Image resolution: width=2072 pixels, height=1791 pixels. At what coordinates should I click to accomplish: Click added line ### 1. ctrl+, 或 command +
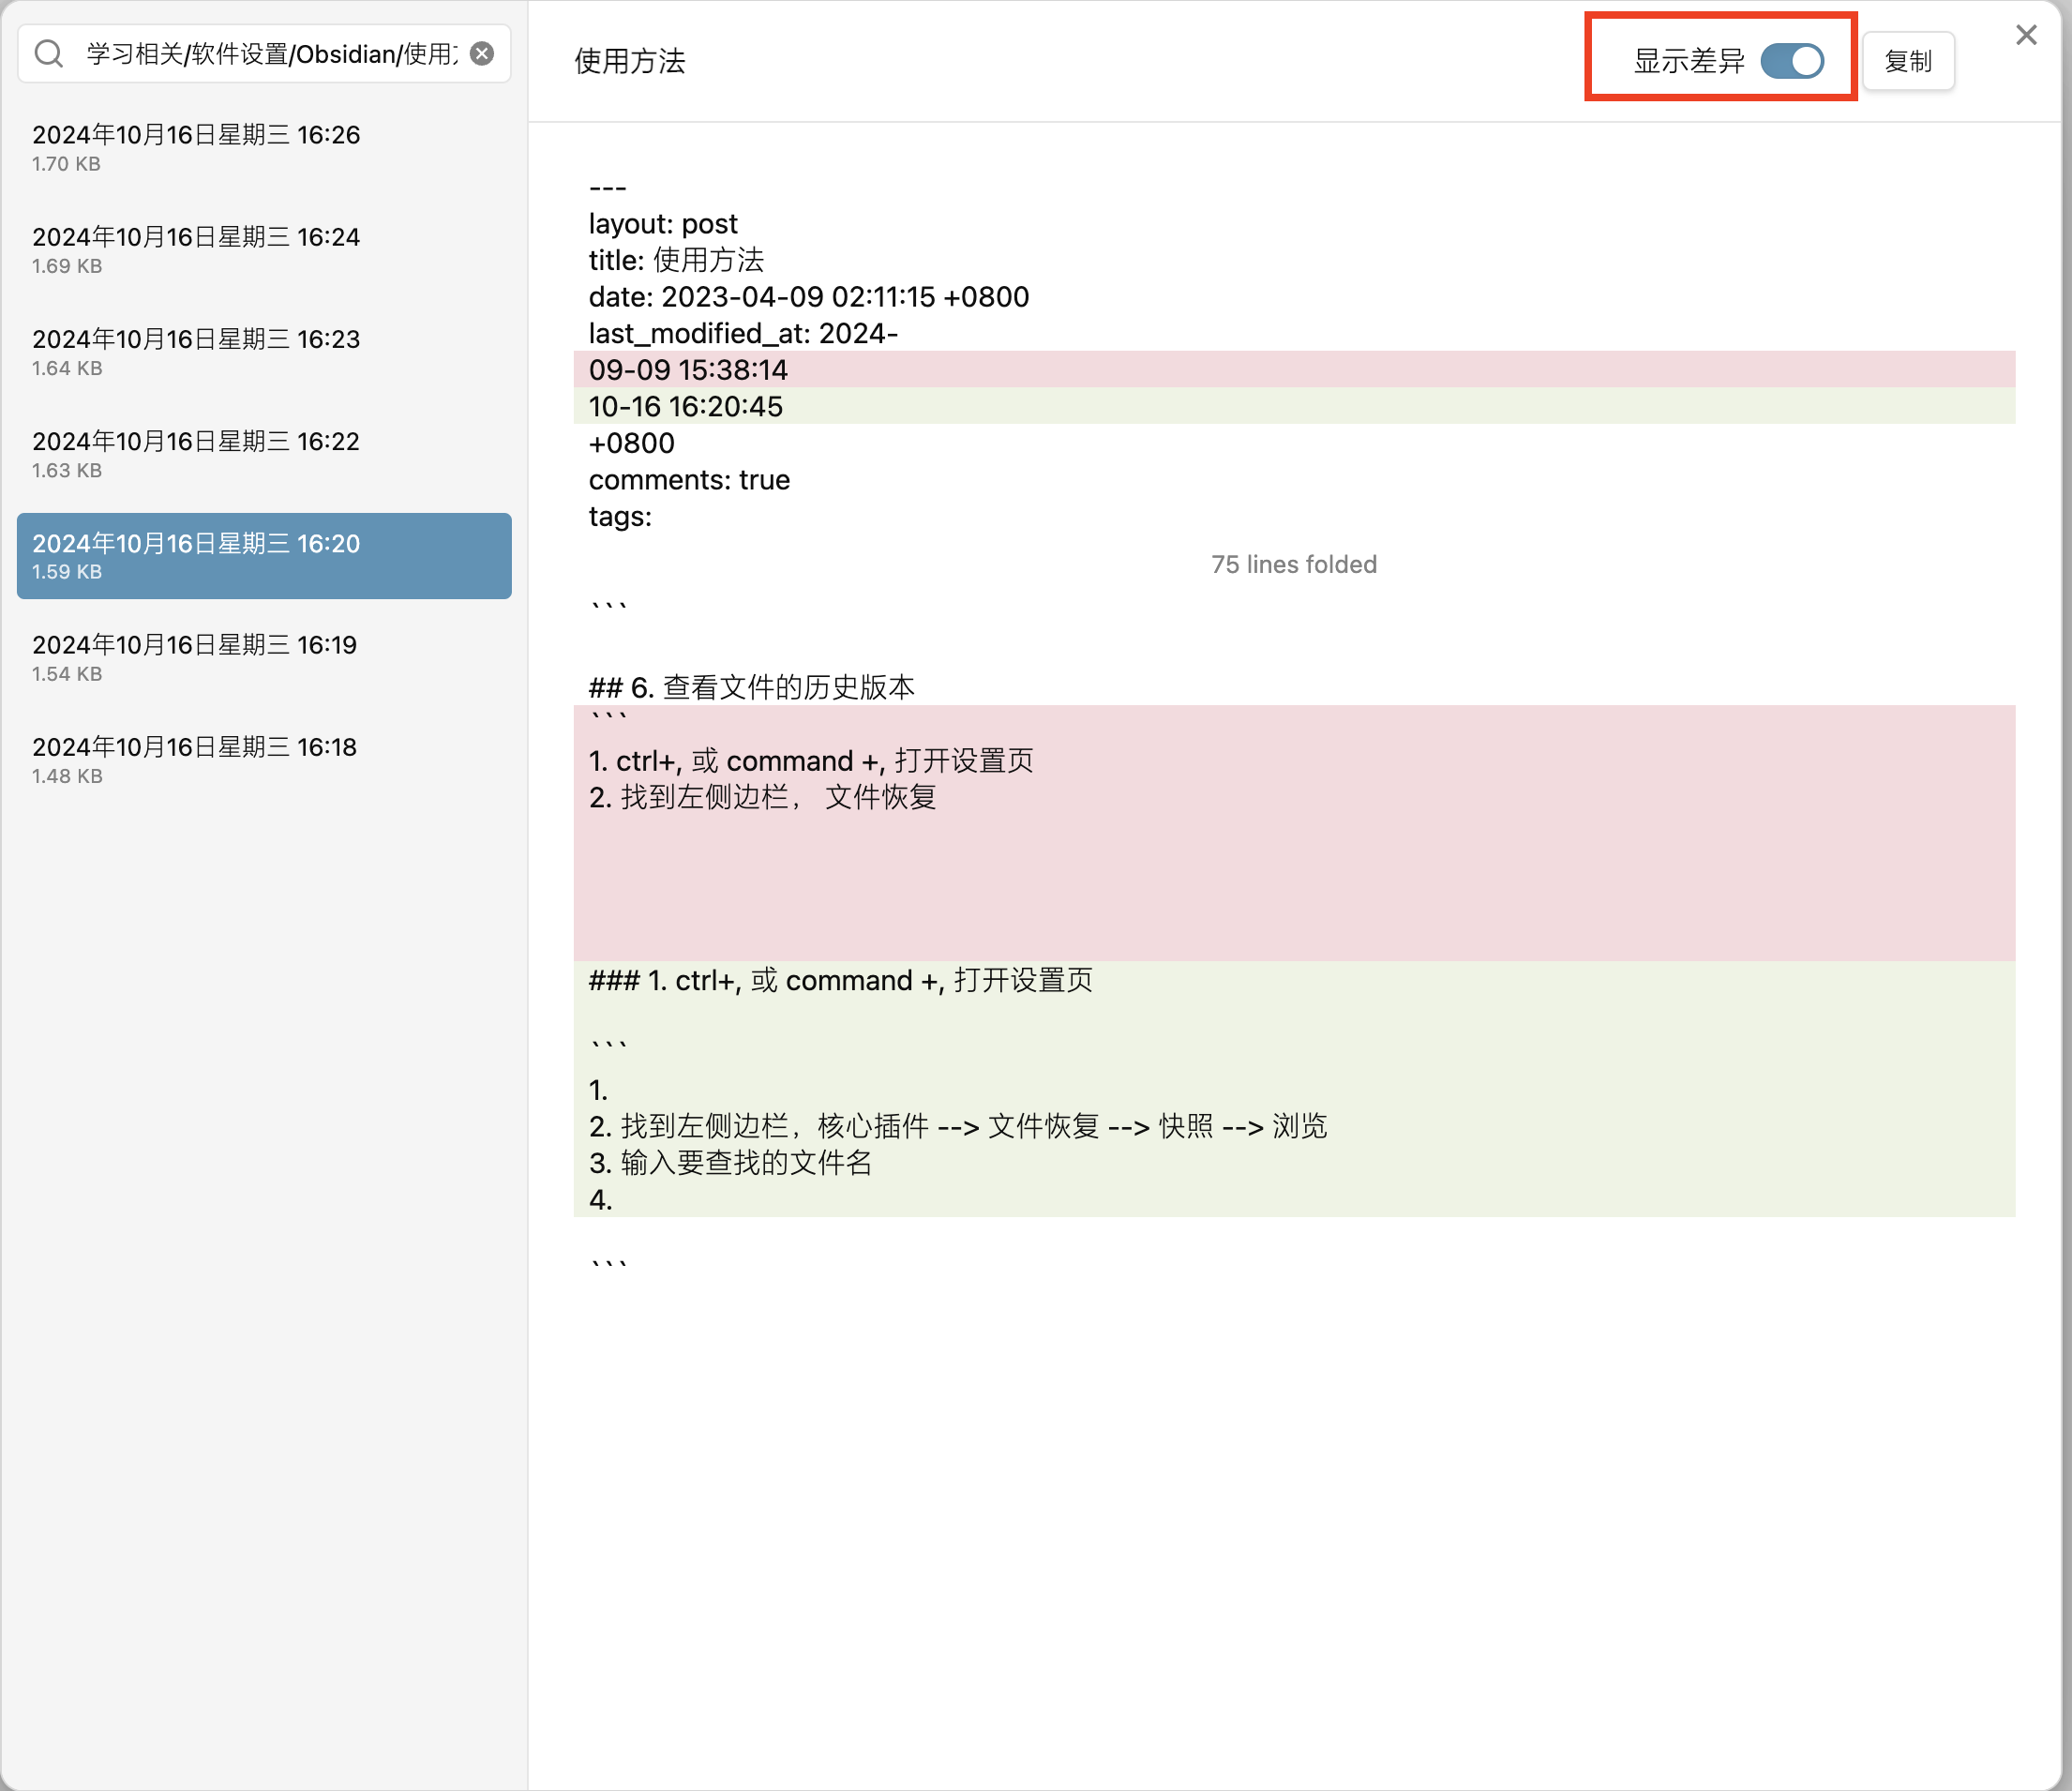(840, 980)
